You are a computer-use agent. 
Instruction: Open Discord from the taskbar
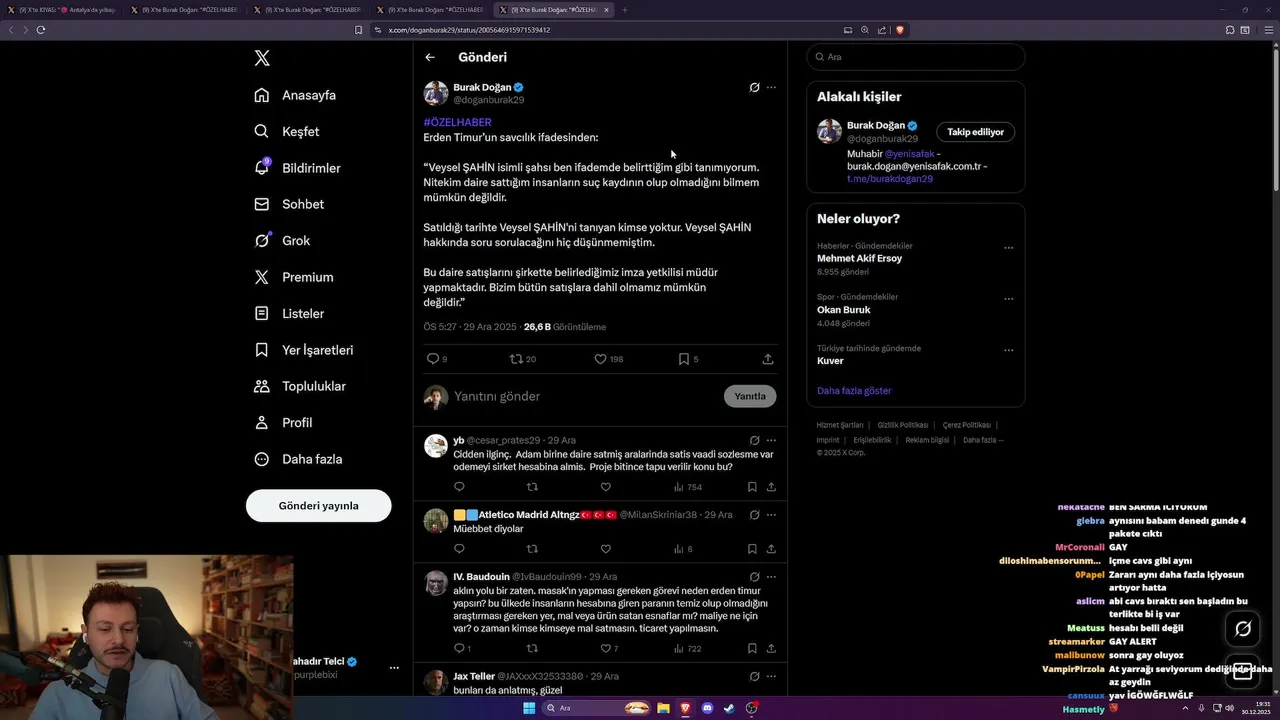[707, 708]
